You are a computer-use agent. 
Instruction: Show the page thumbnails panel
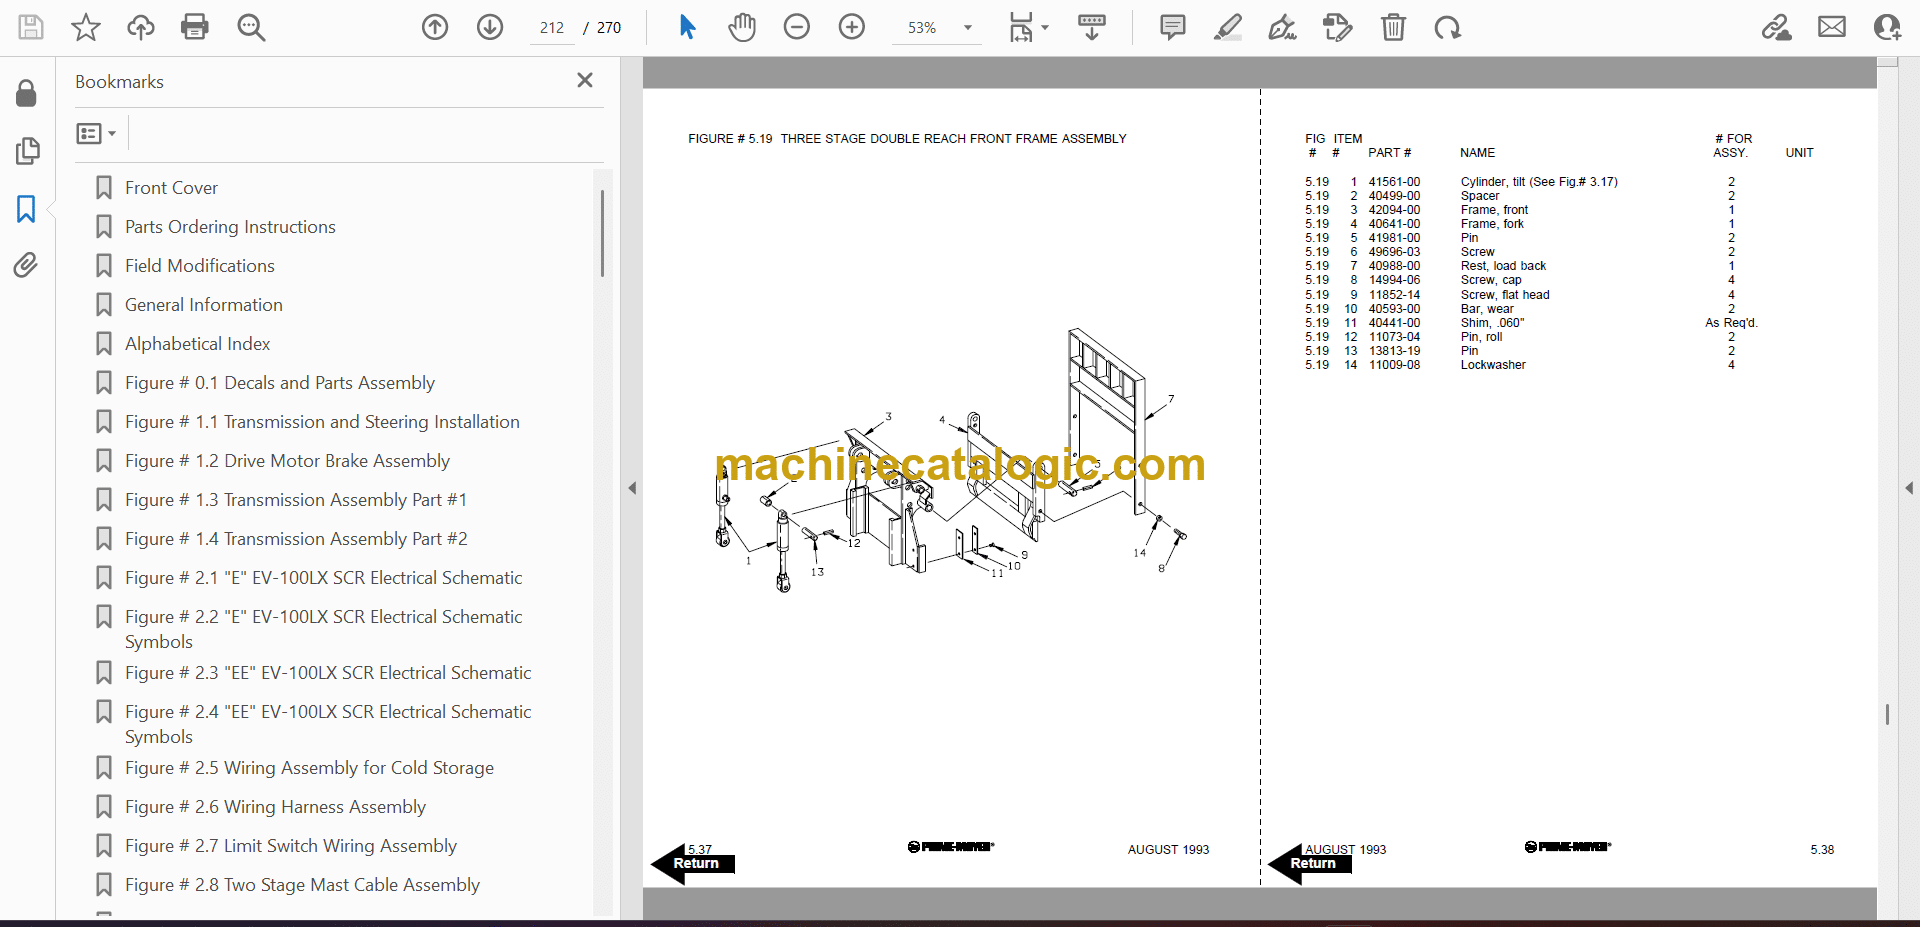[27, 151]
